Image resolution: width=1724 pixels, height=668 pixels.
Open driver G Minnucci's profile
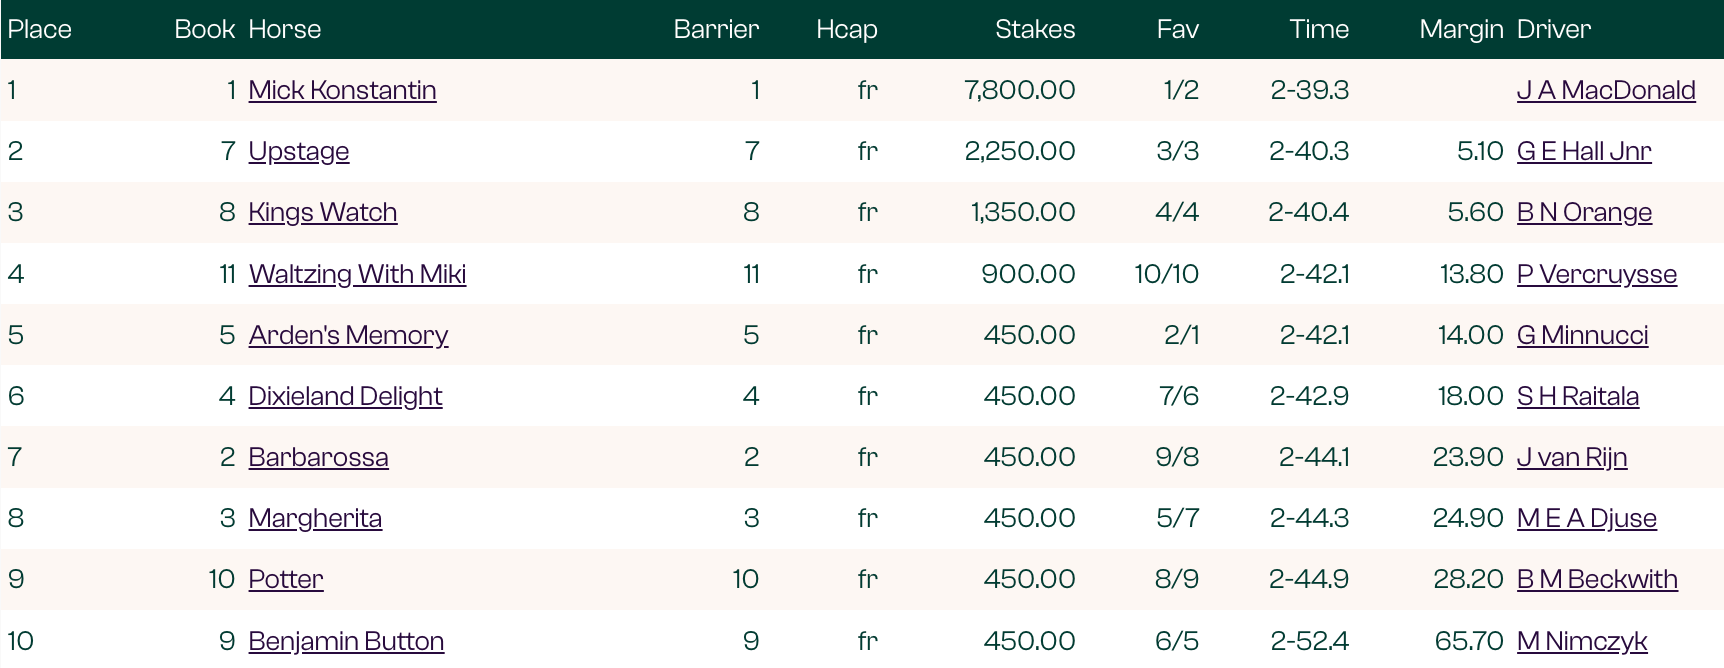pyautogui.click(x=1582, y=335)
